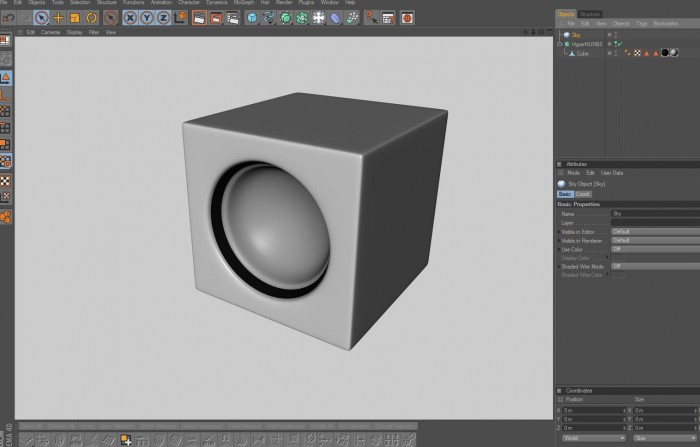Render the active view clapperboard icon
Screen dimensions: 700x447
coord(199,18)
